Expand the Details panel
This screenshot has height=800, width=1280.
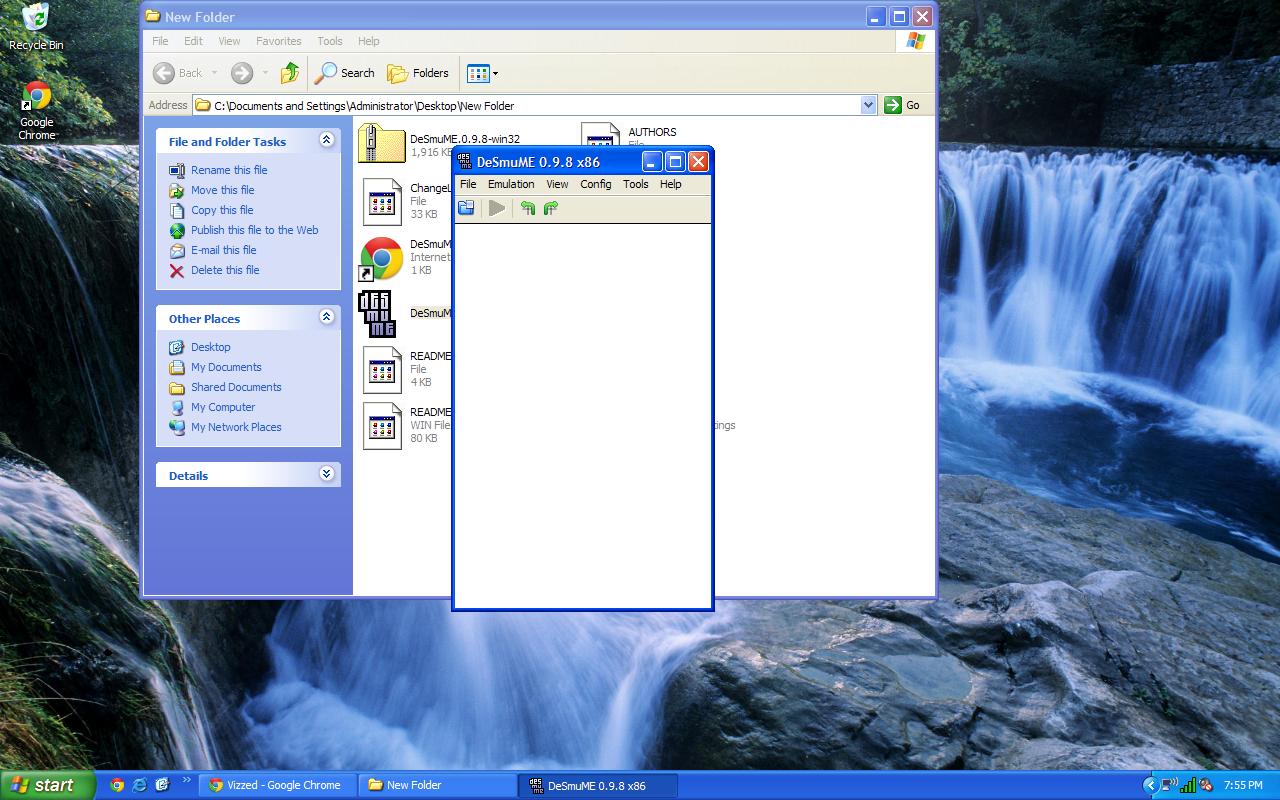[x=326, y=475]
